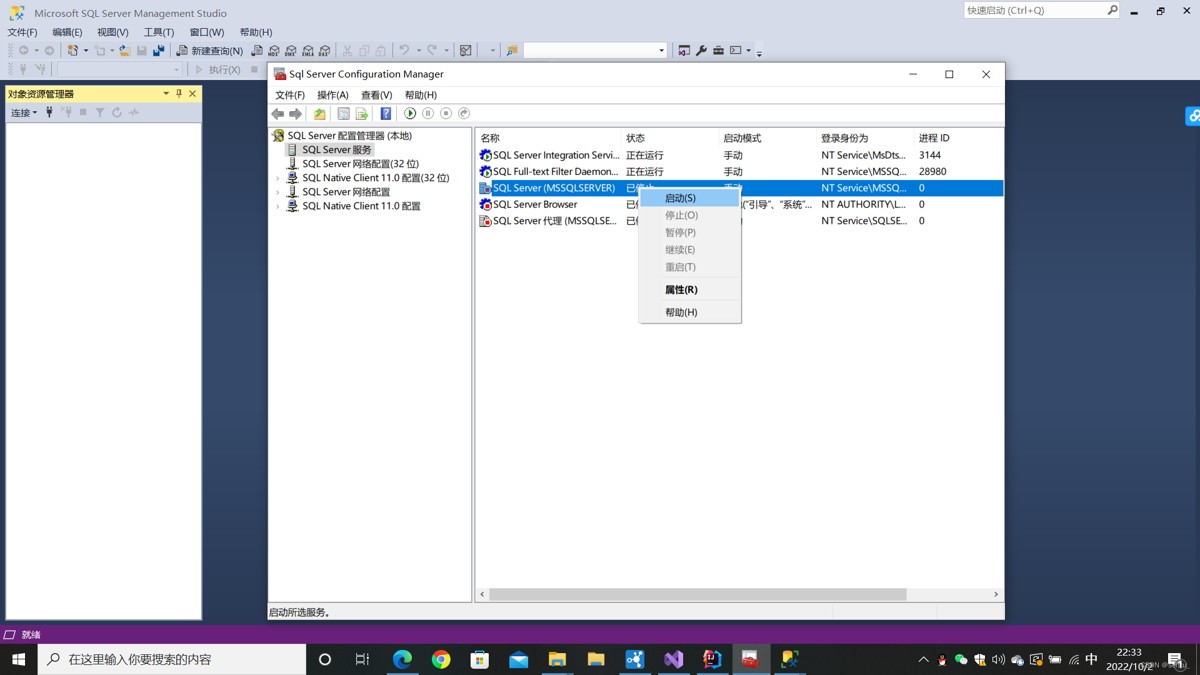Screen dimensions: 1200x675
Task: Click the horizontal scrollbar in services list
Action: pyautogui.click(x=697, y=594)
